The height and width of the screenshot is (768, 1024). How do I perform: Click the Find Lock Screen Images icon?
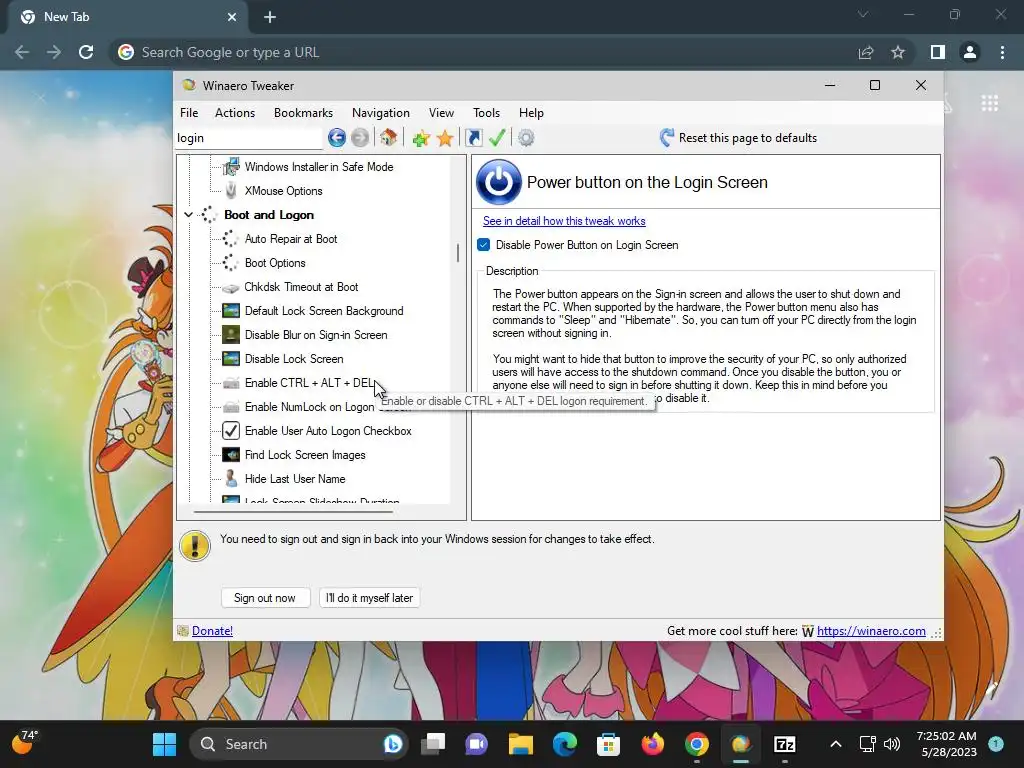[x=231, y=455]
